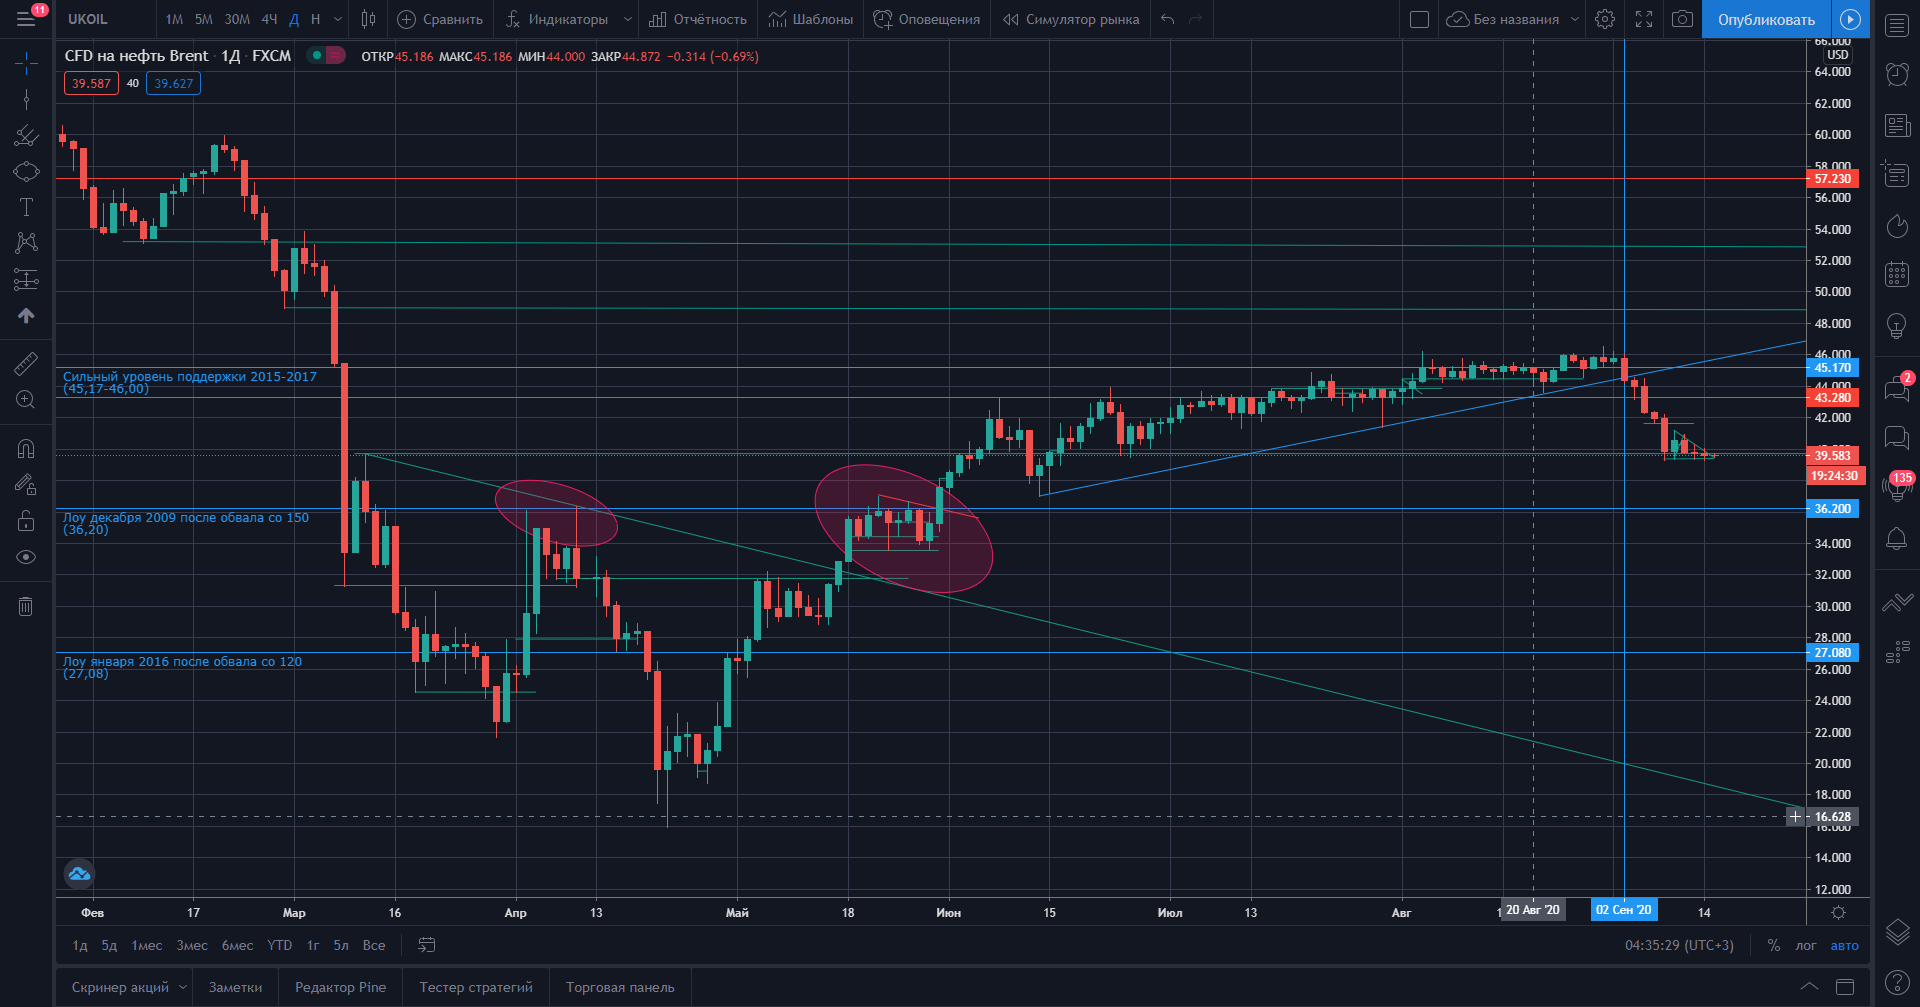Toggle the 'лог' logarithmic scale
The image size is (1920, 1007).
coord(1805,945)
